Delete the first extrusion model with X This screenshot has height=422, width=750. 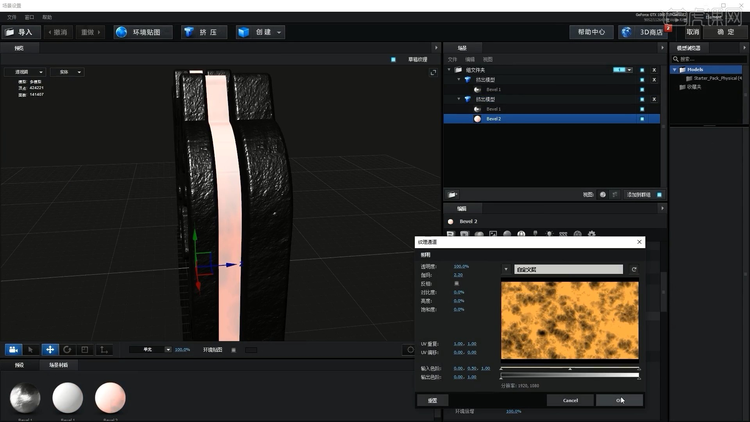click(x=654, y=80)
